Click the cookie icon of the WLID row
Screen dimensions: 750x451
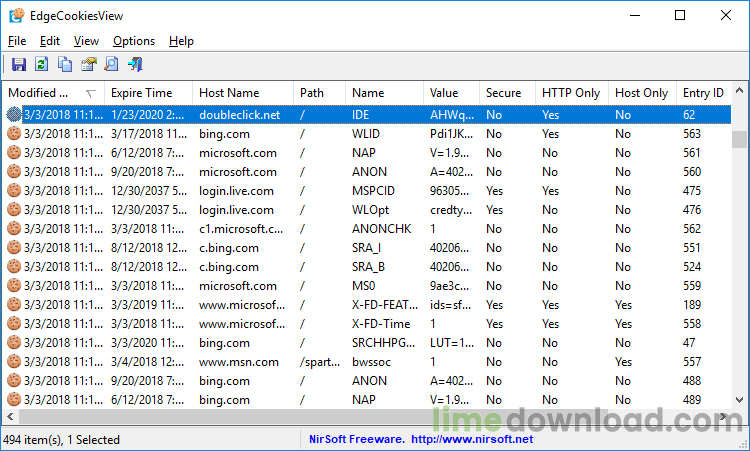tap(14, 134)
